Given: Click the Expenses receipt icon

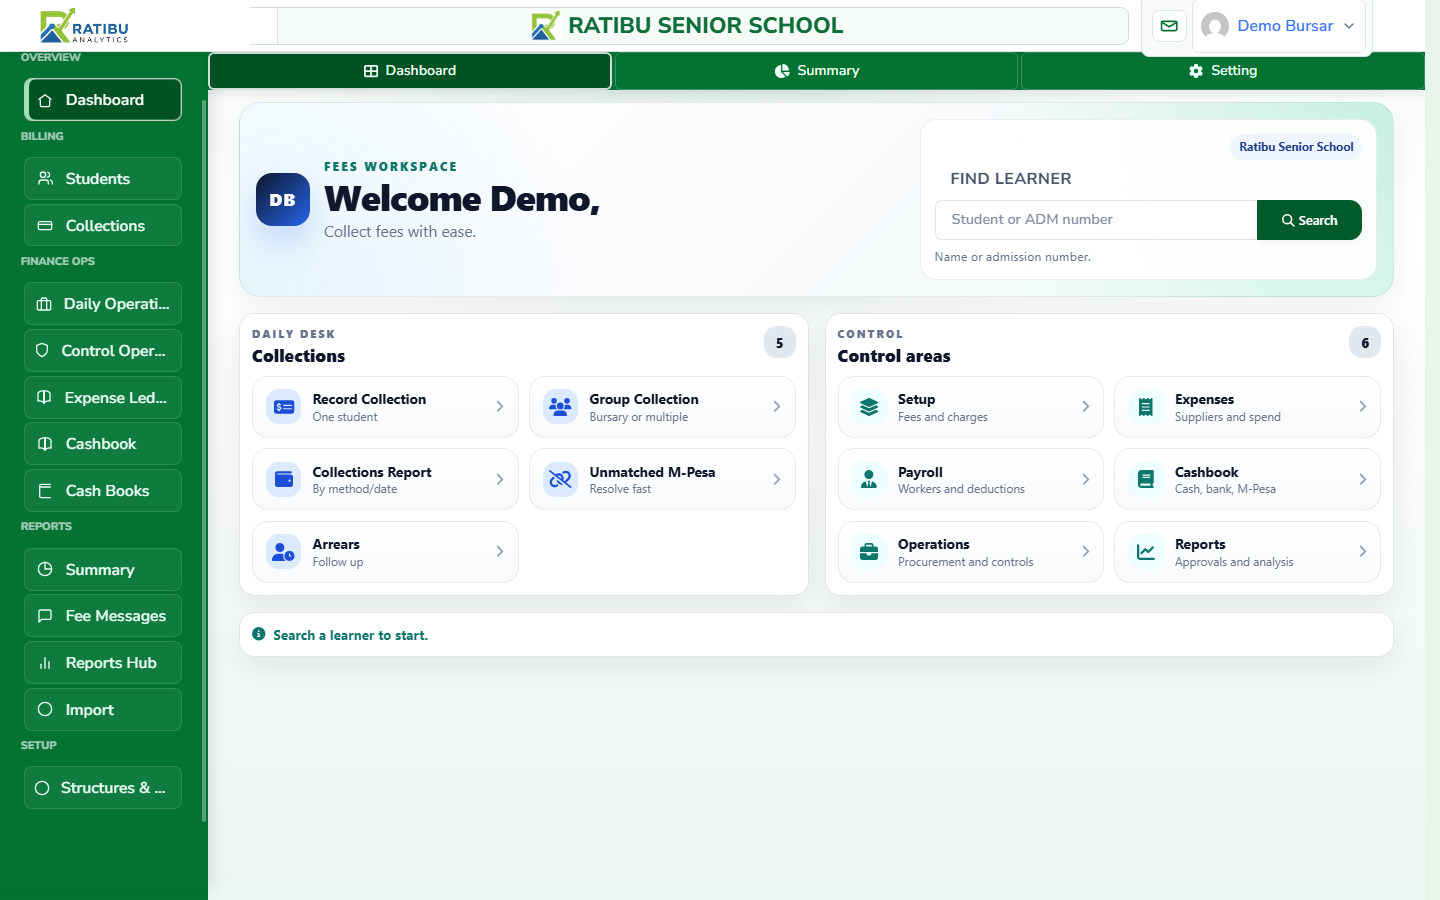Looking at the screenshot, I should pos(1146,407).
